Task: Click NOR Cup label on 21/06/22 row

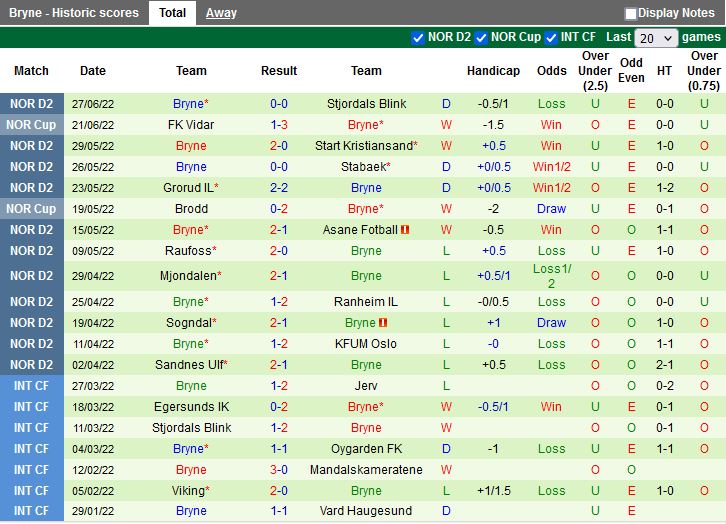Action: click(31, 125)
